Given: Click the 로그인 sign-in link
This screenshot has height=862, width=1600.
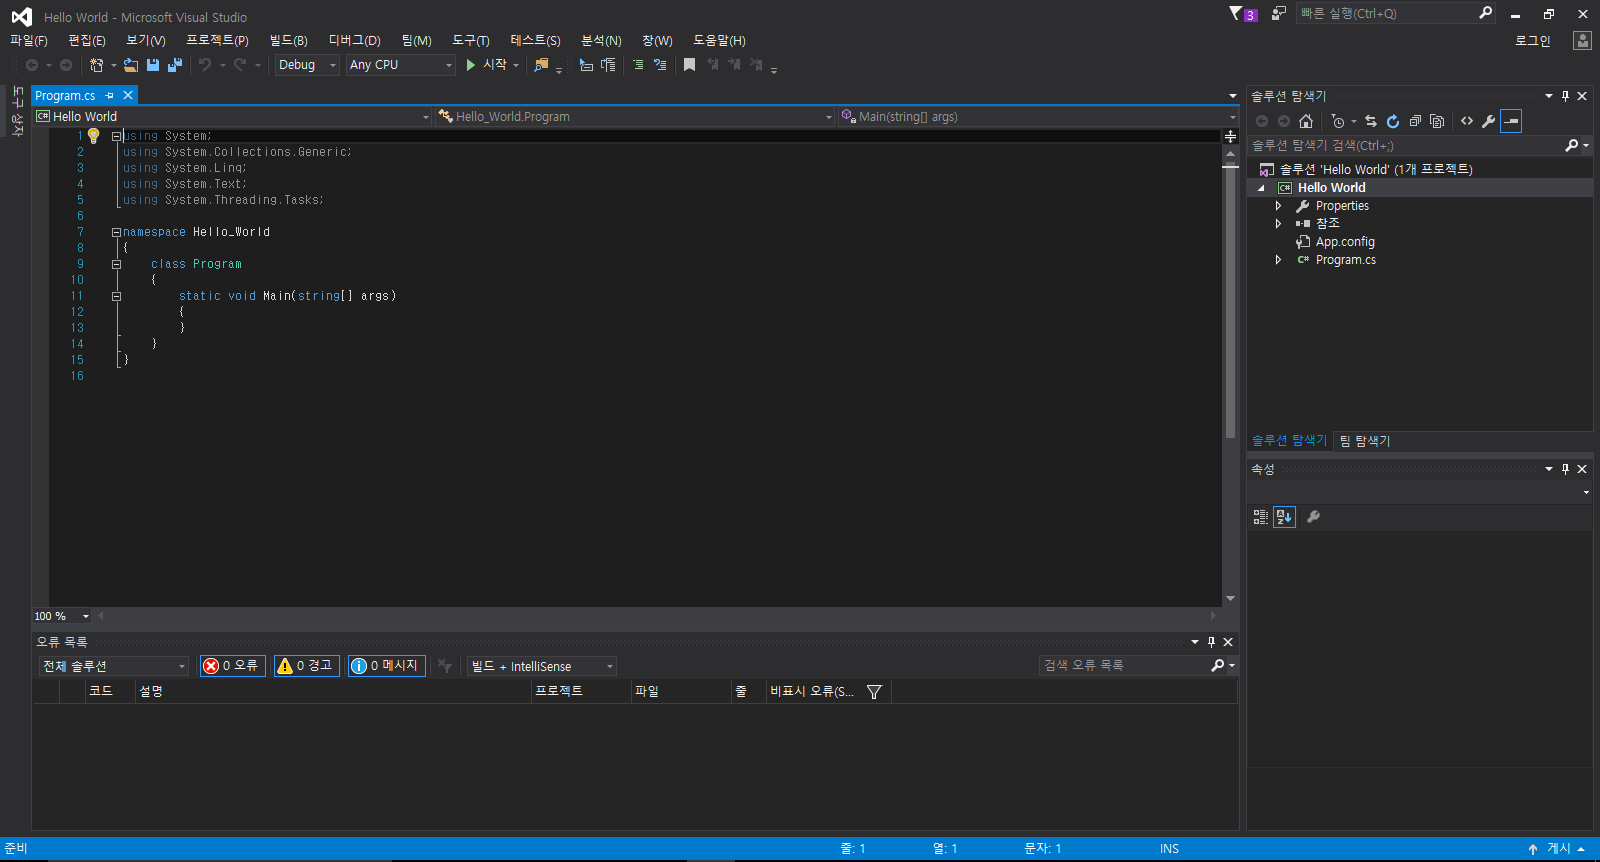Looking at the screenshot, I should (x=1532, y=41).
